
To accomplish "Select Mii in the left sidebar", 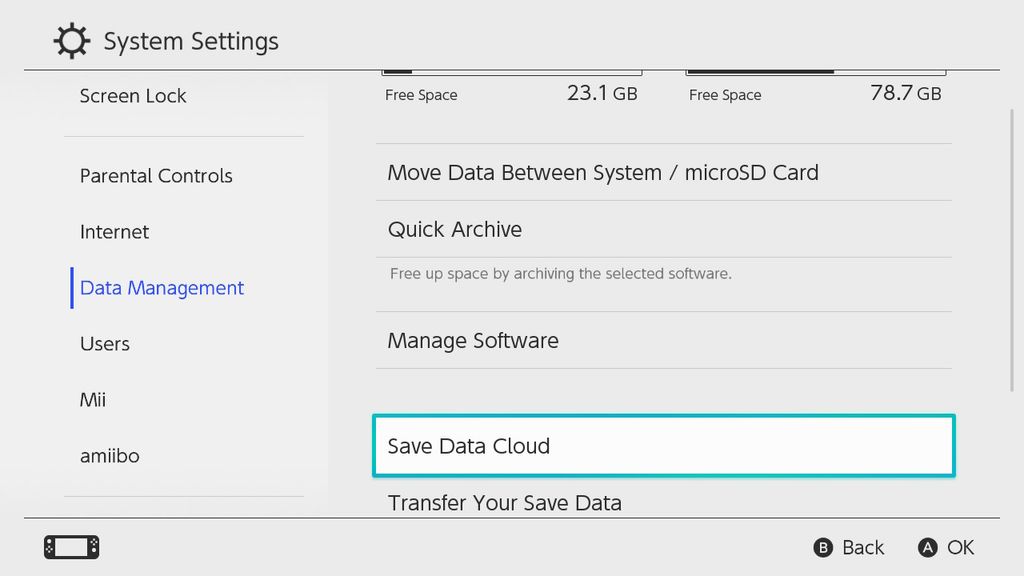I will 91,400.
